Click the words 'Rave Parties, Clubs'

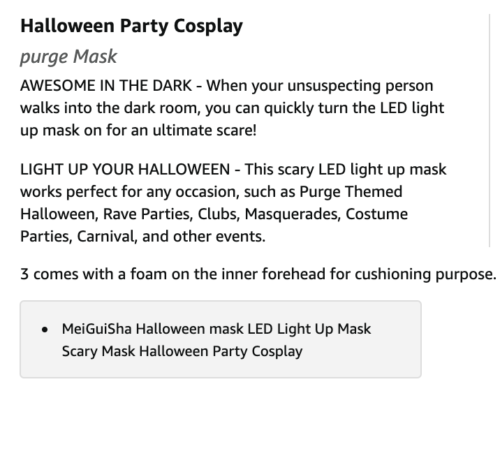pos(172,214)
